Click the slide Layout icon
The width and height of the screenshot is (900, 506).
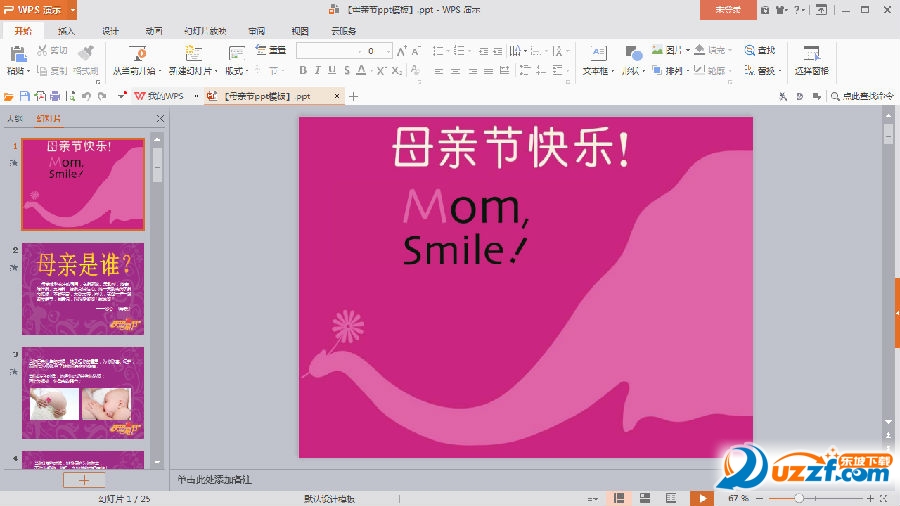236,53
